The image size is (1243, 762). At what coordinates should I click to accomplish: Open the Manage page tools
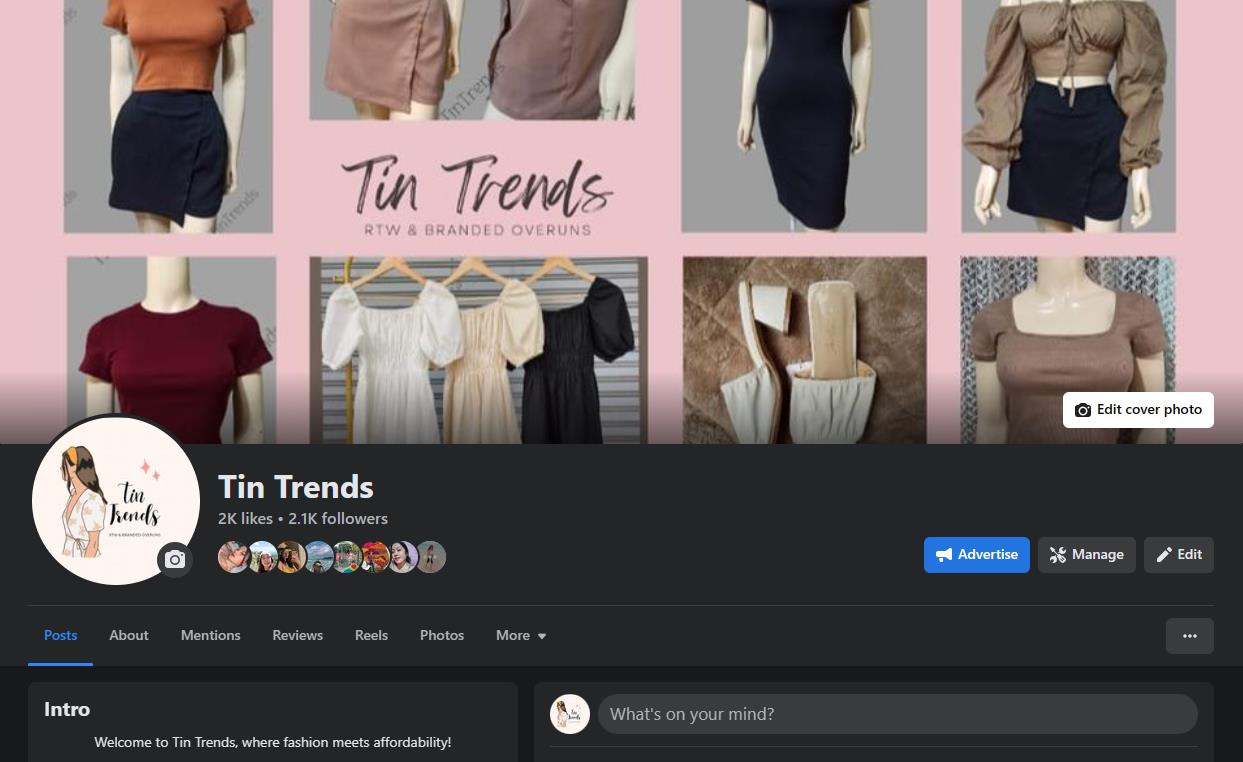tap(1087, 555)
